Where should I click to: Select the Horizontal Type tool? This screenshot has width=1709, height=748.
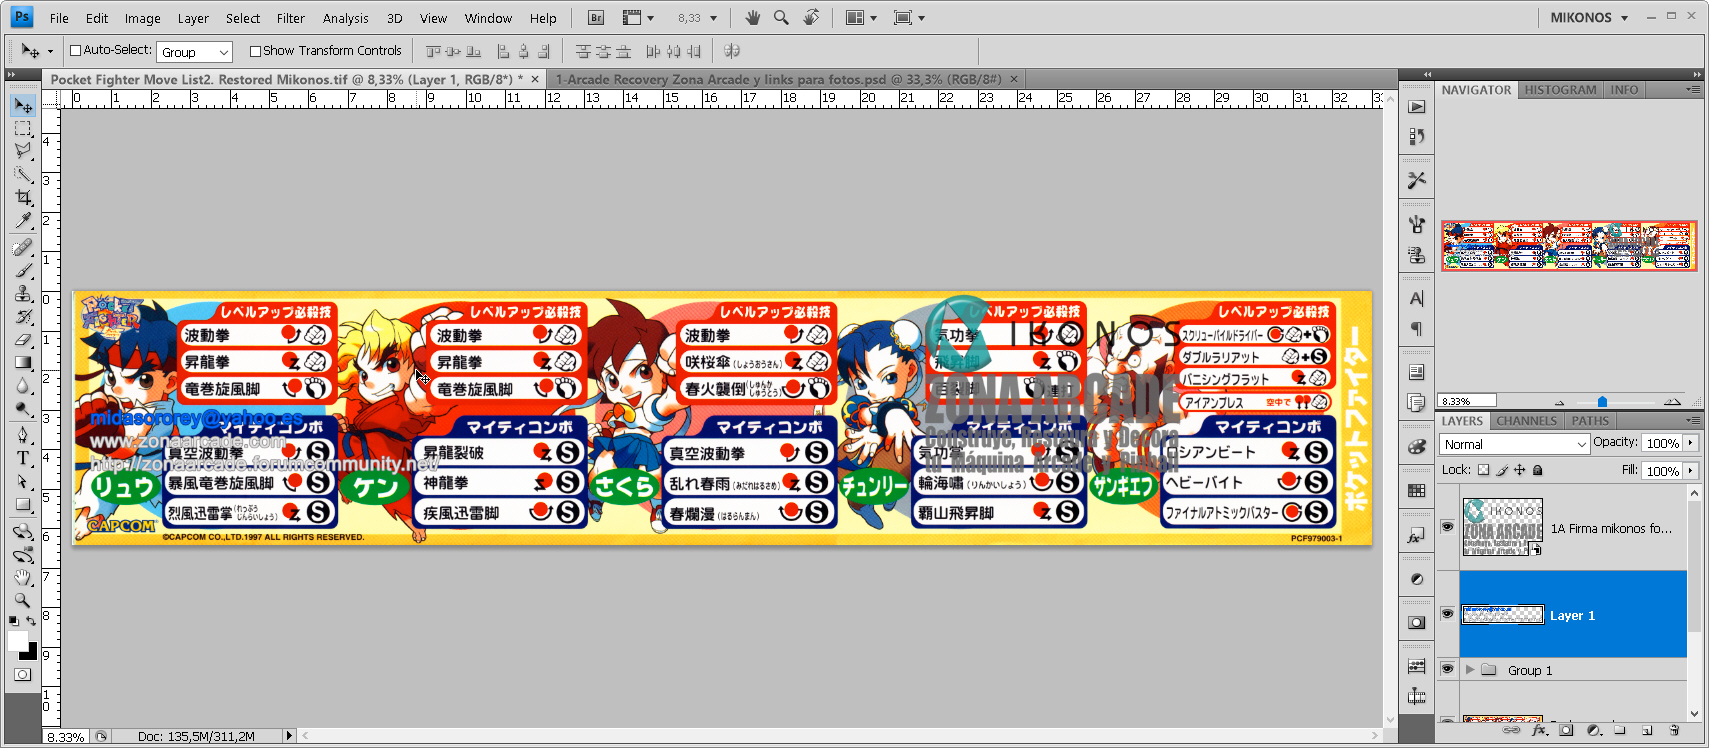(23, 458)
